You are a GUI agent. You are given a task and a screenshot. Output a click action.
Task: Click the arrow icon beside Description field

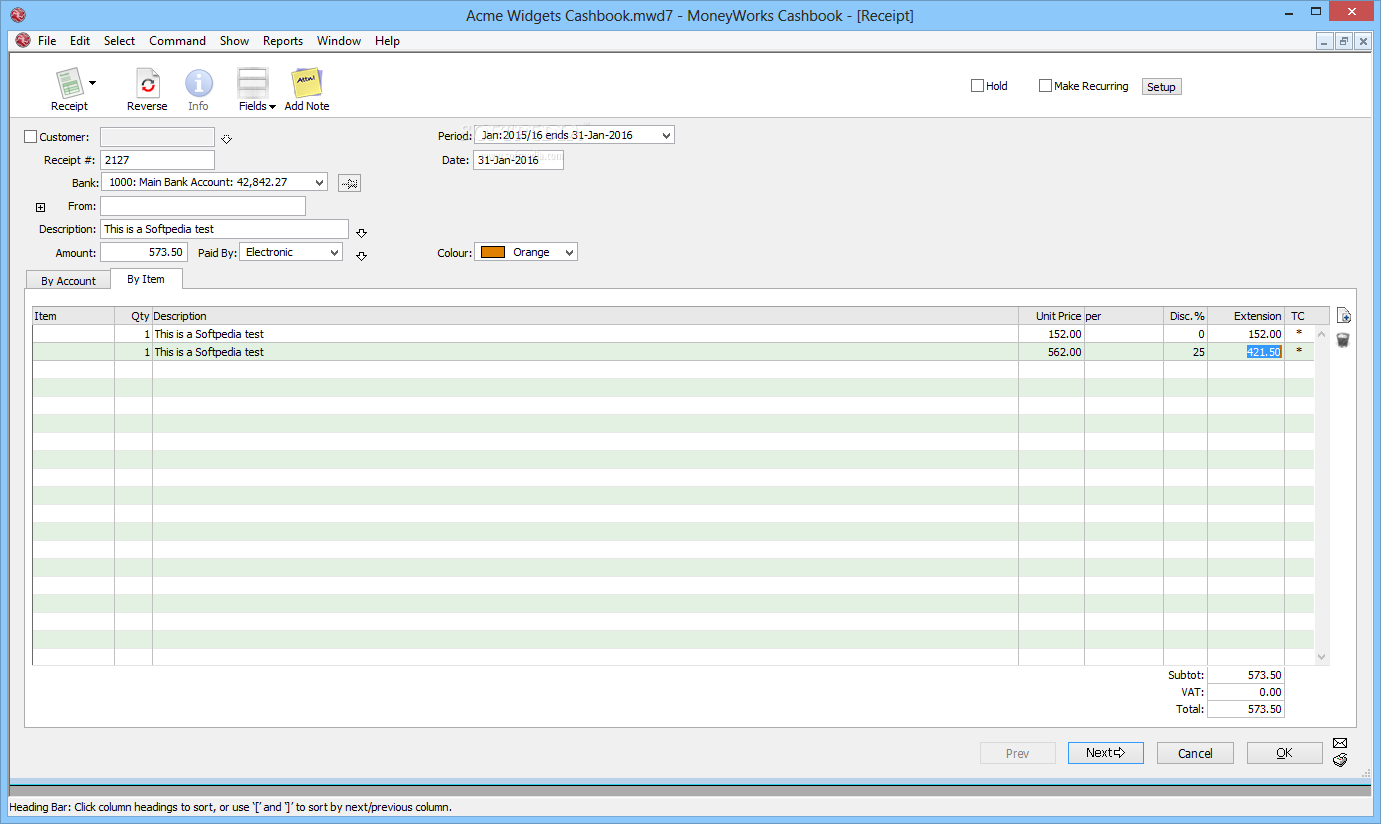pos(361,233)
